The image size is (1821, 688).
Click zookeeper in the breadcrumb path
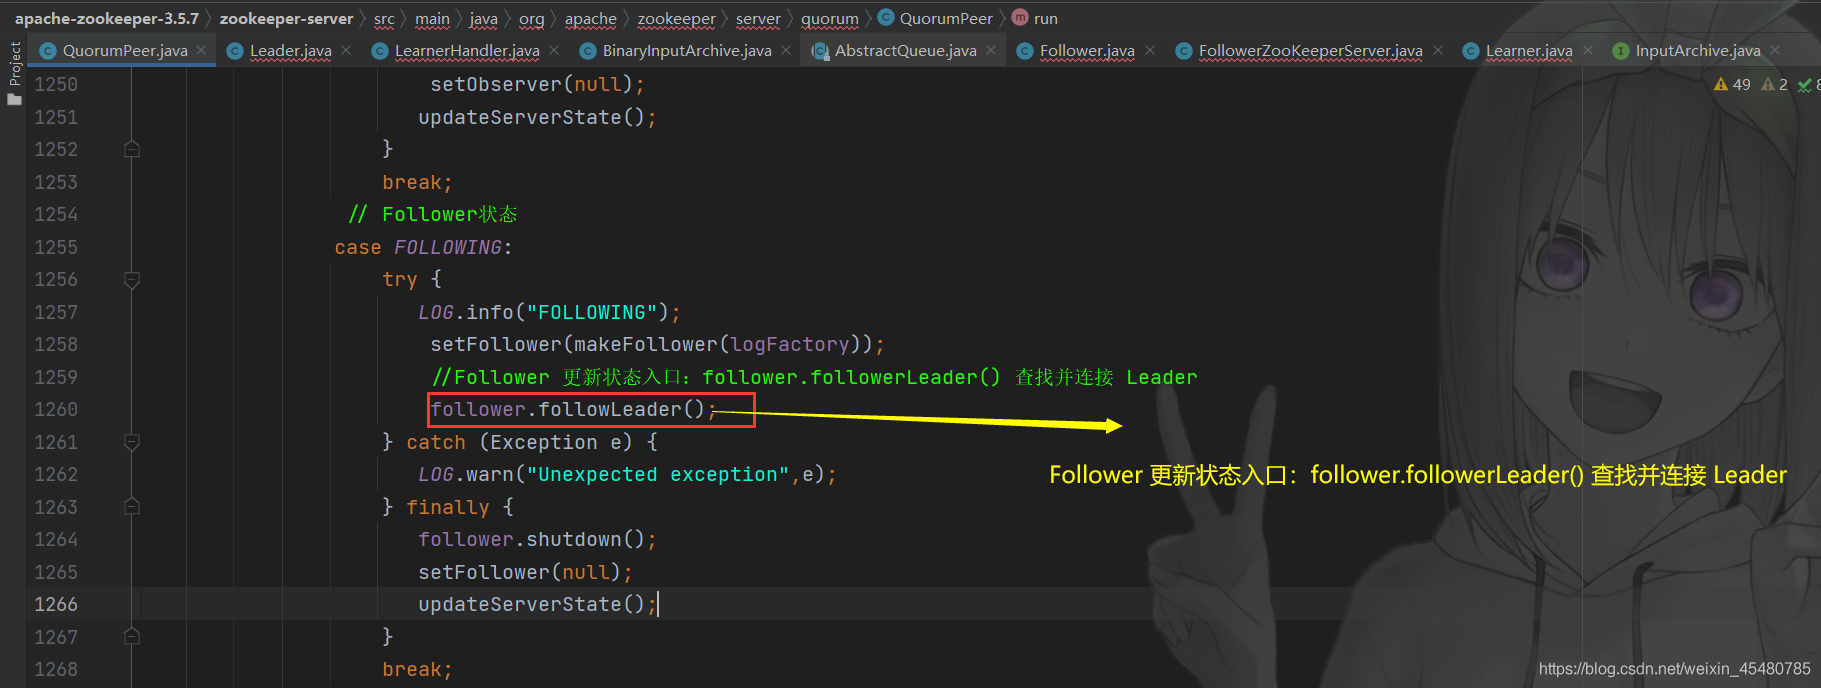677,18
